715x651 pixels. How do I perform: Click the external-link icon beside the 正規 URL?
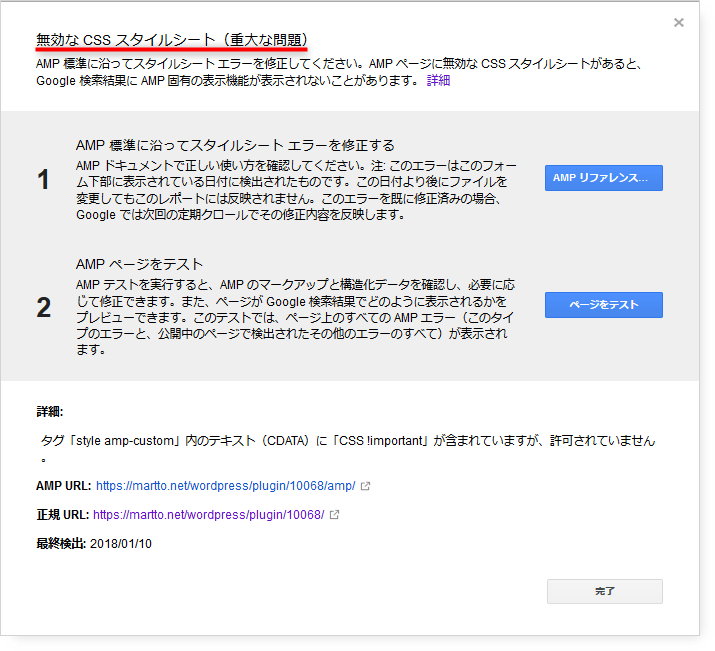(x=334, y=516)
